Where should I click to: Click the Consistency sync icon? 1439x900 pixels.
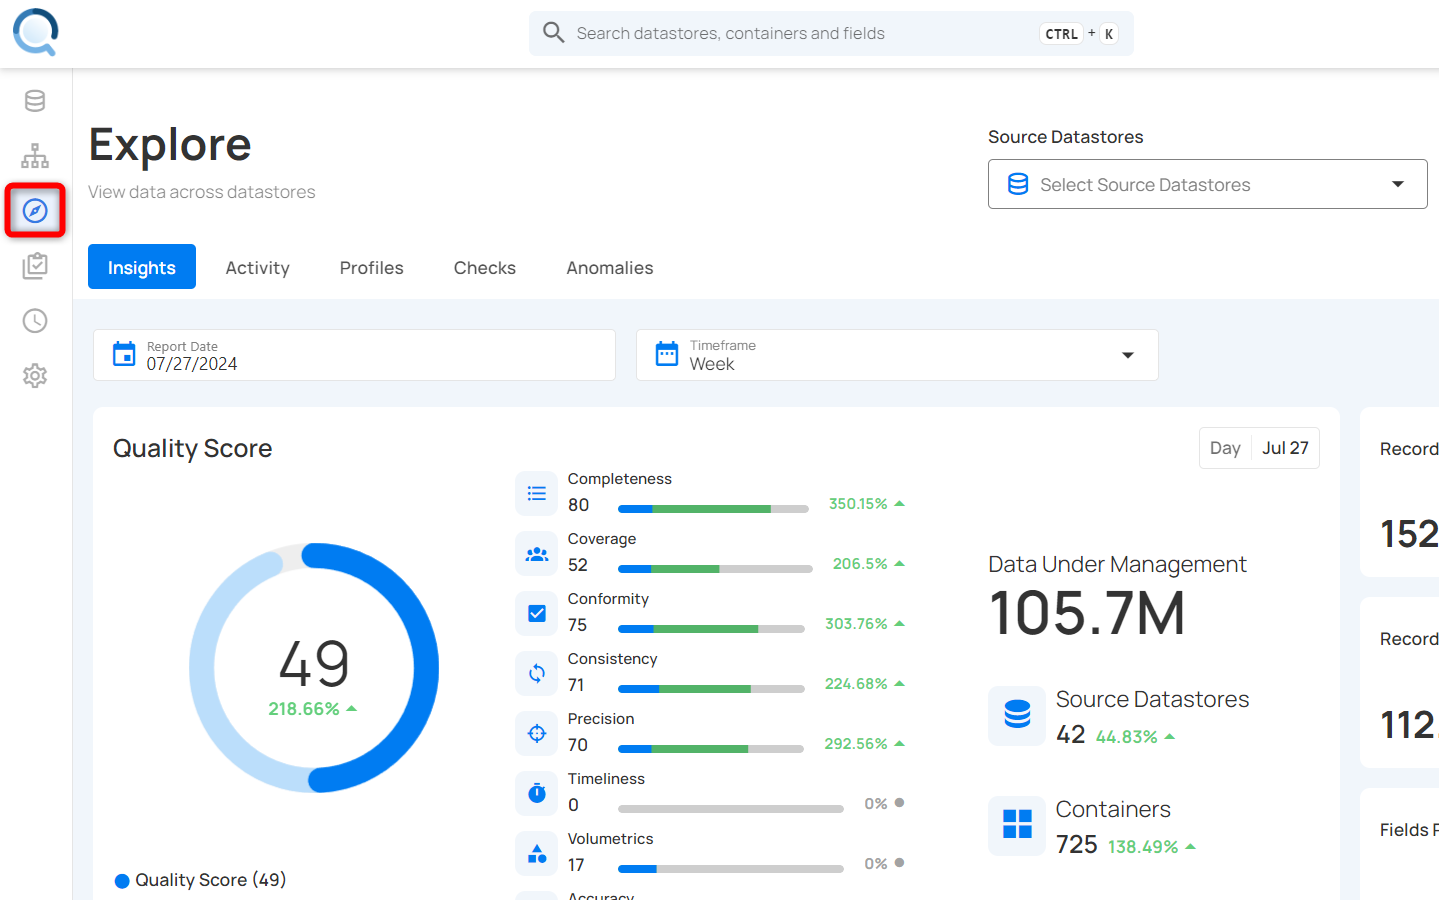point(537,673)
